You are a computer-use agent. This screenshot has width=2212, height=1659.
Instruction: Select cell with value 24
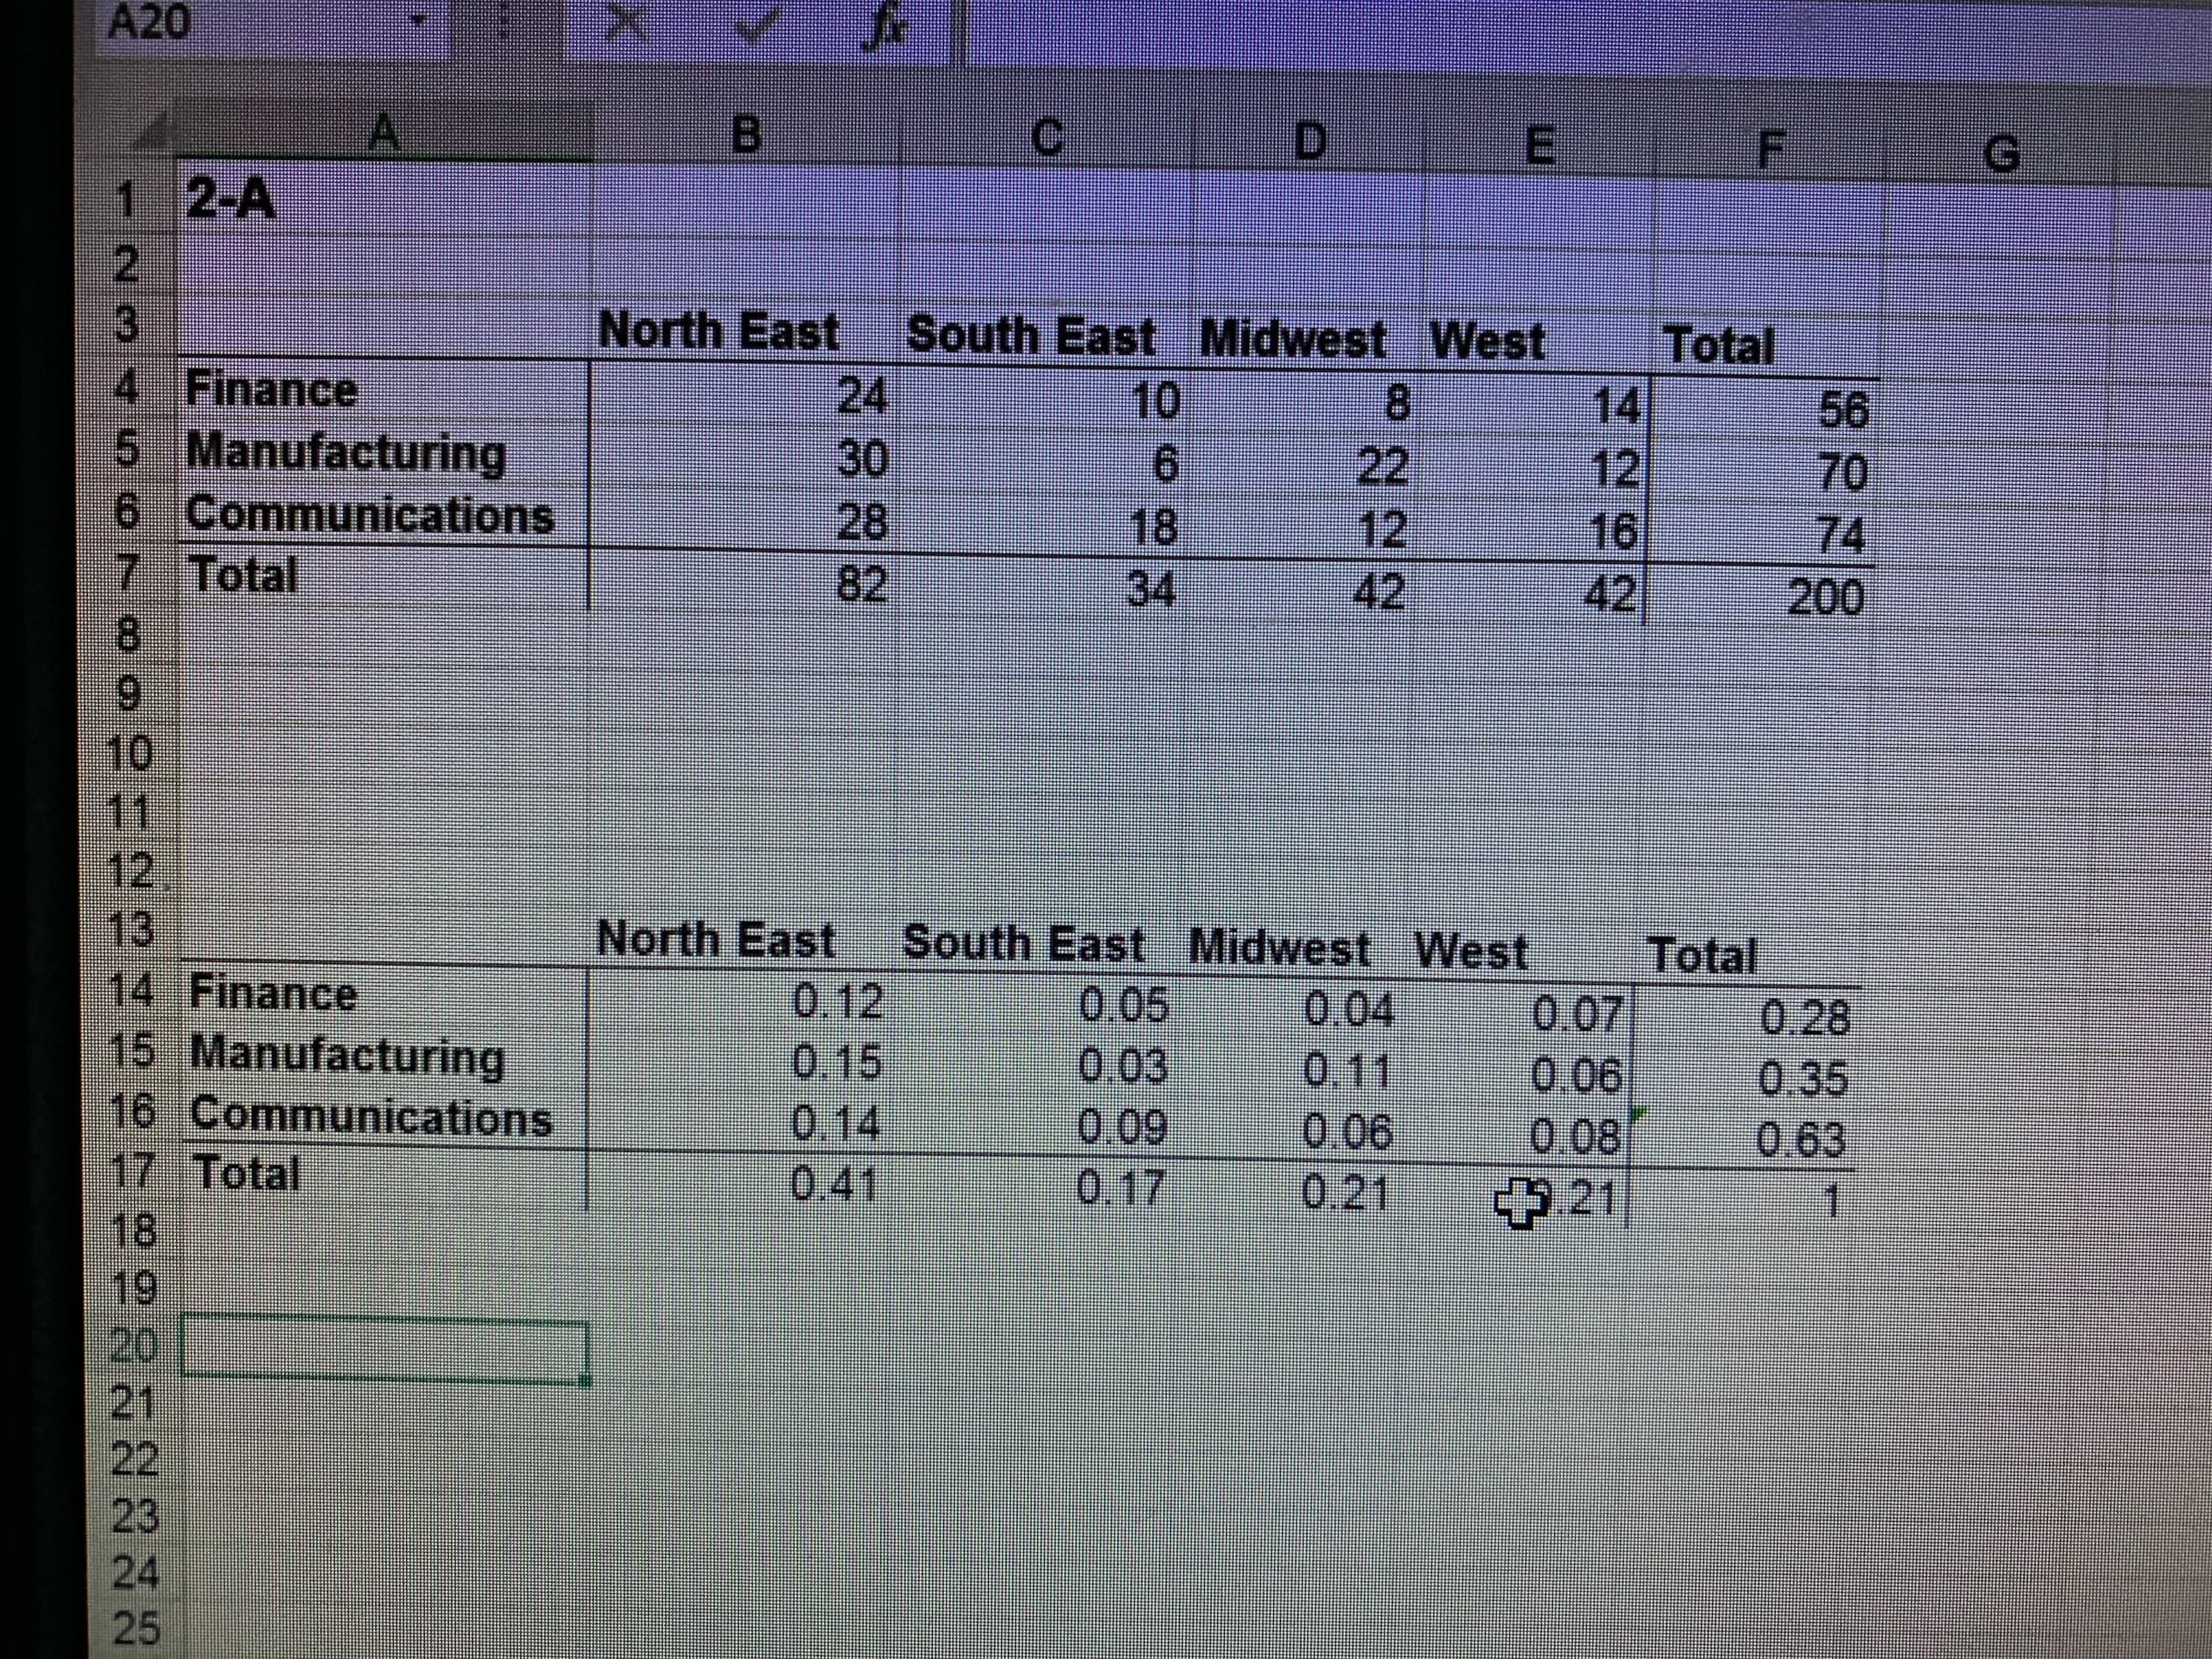pyautogui.click(x=745, y=396)
